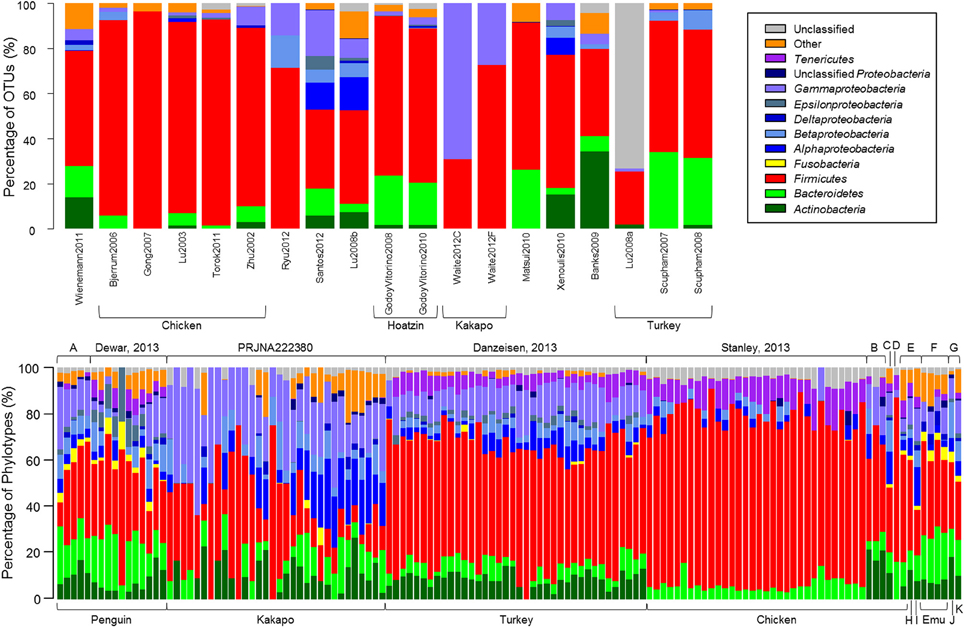This screenshot has width=964, height=627.
Task: Select the 'Bjerrum2006' x-axis label
Action: coord(113,261)
